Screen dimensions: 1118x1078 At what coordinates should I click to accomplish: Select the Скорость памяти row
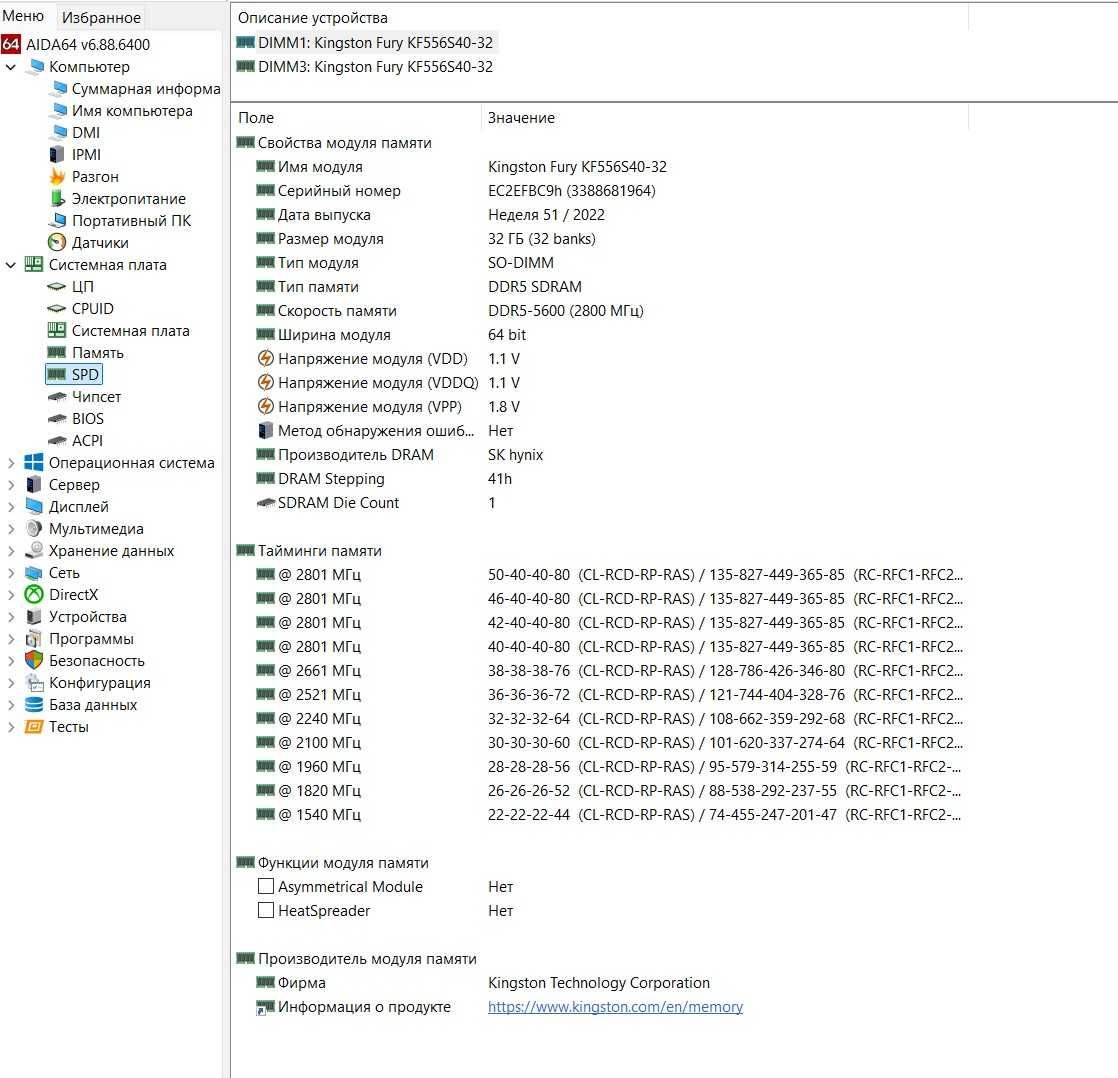pyautogui.click(x=599, y=311)
